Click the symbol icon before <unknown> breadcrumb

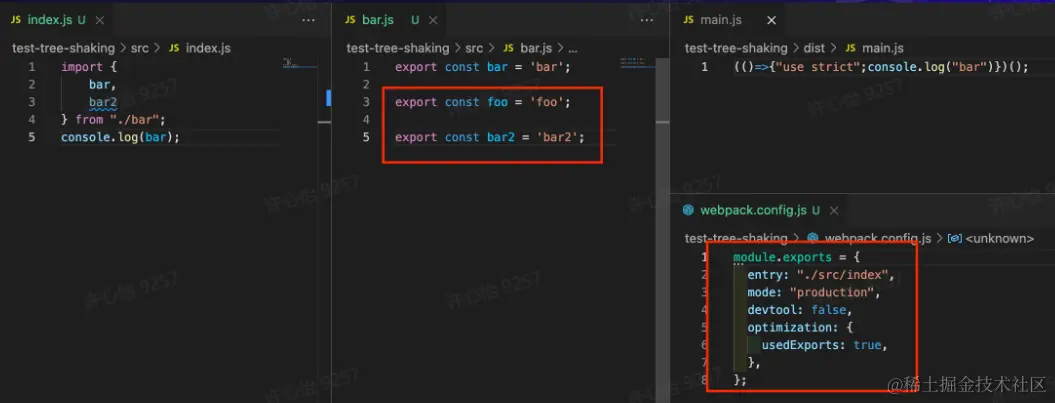click(x=955, y=238)
